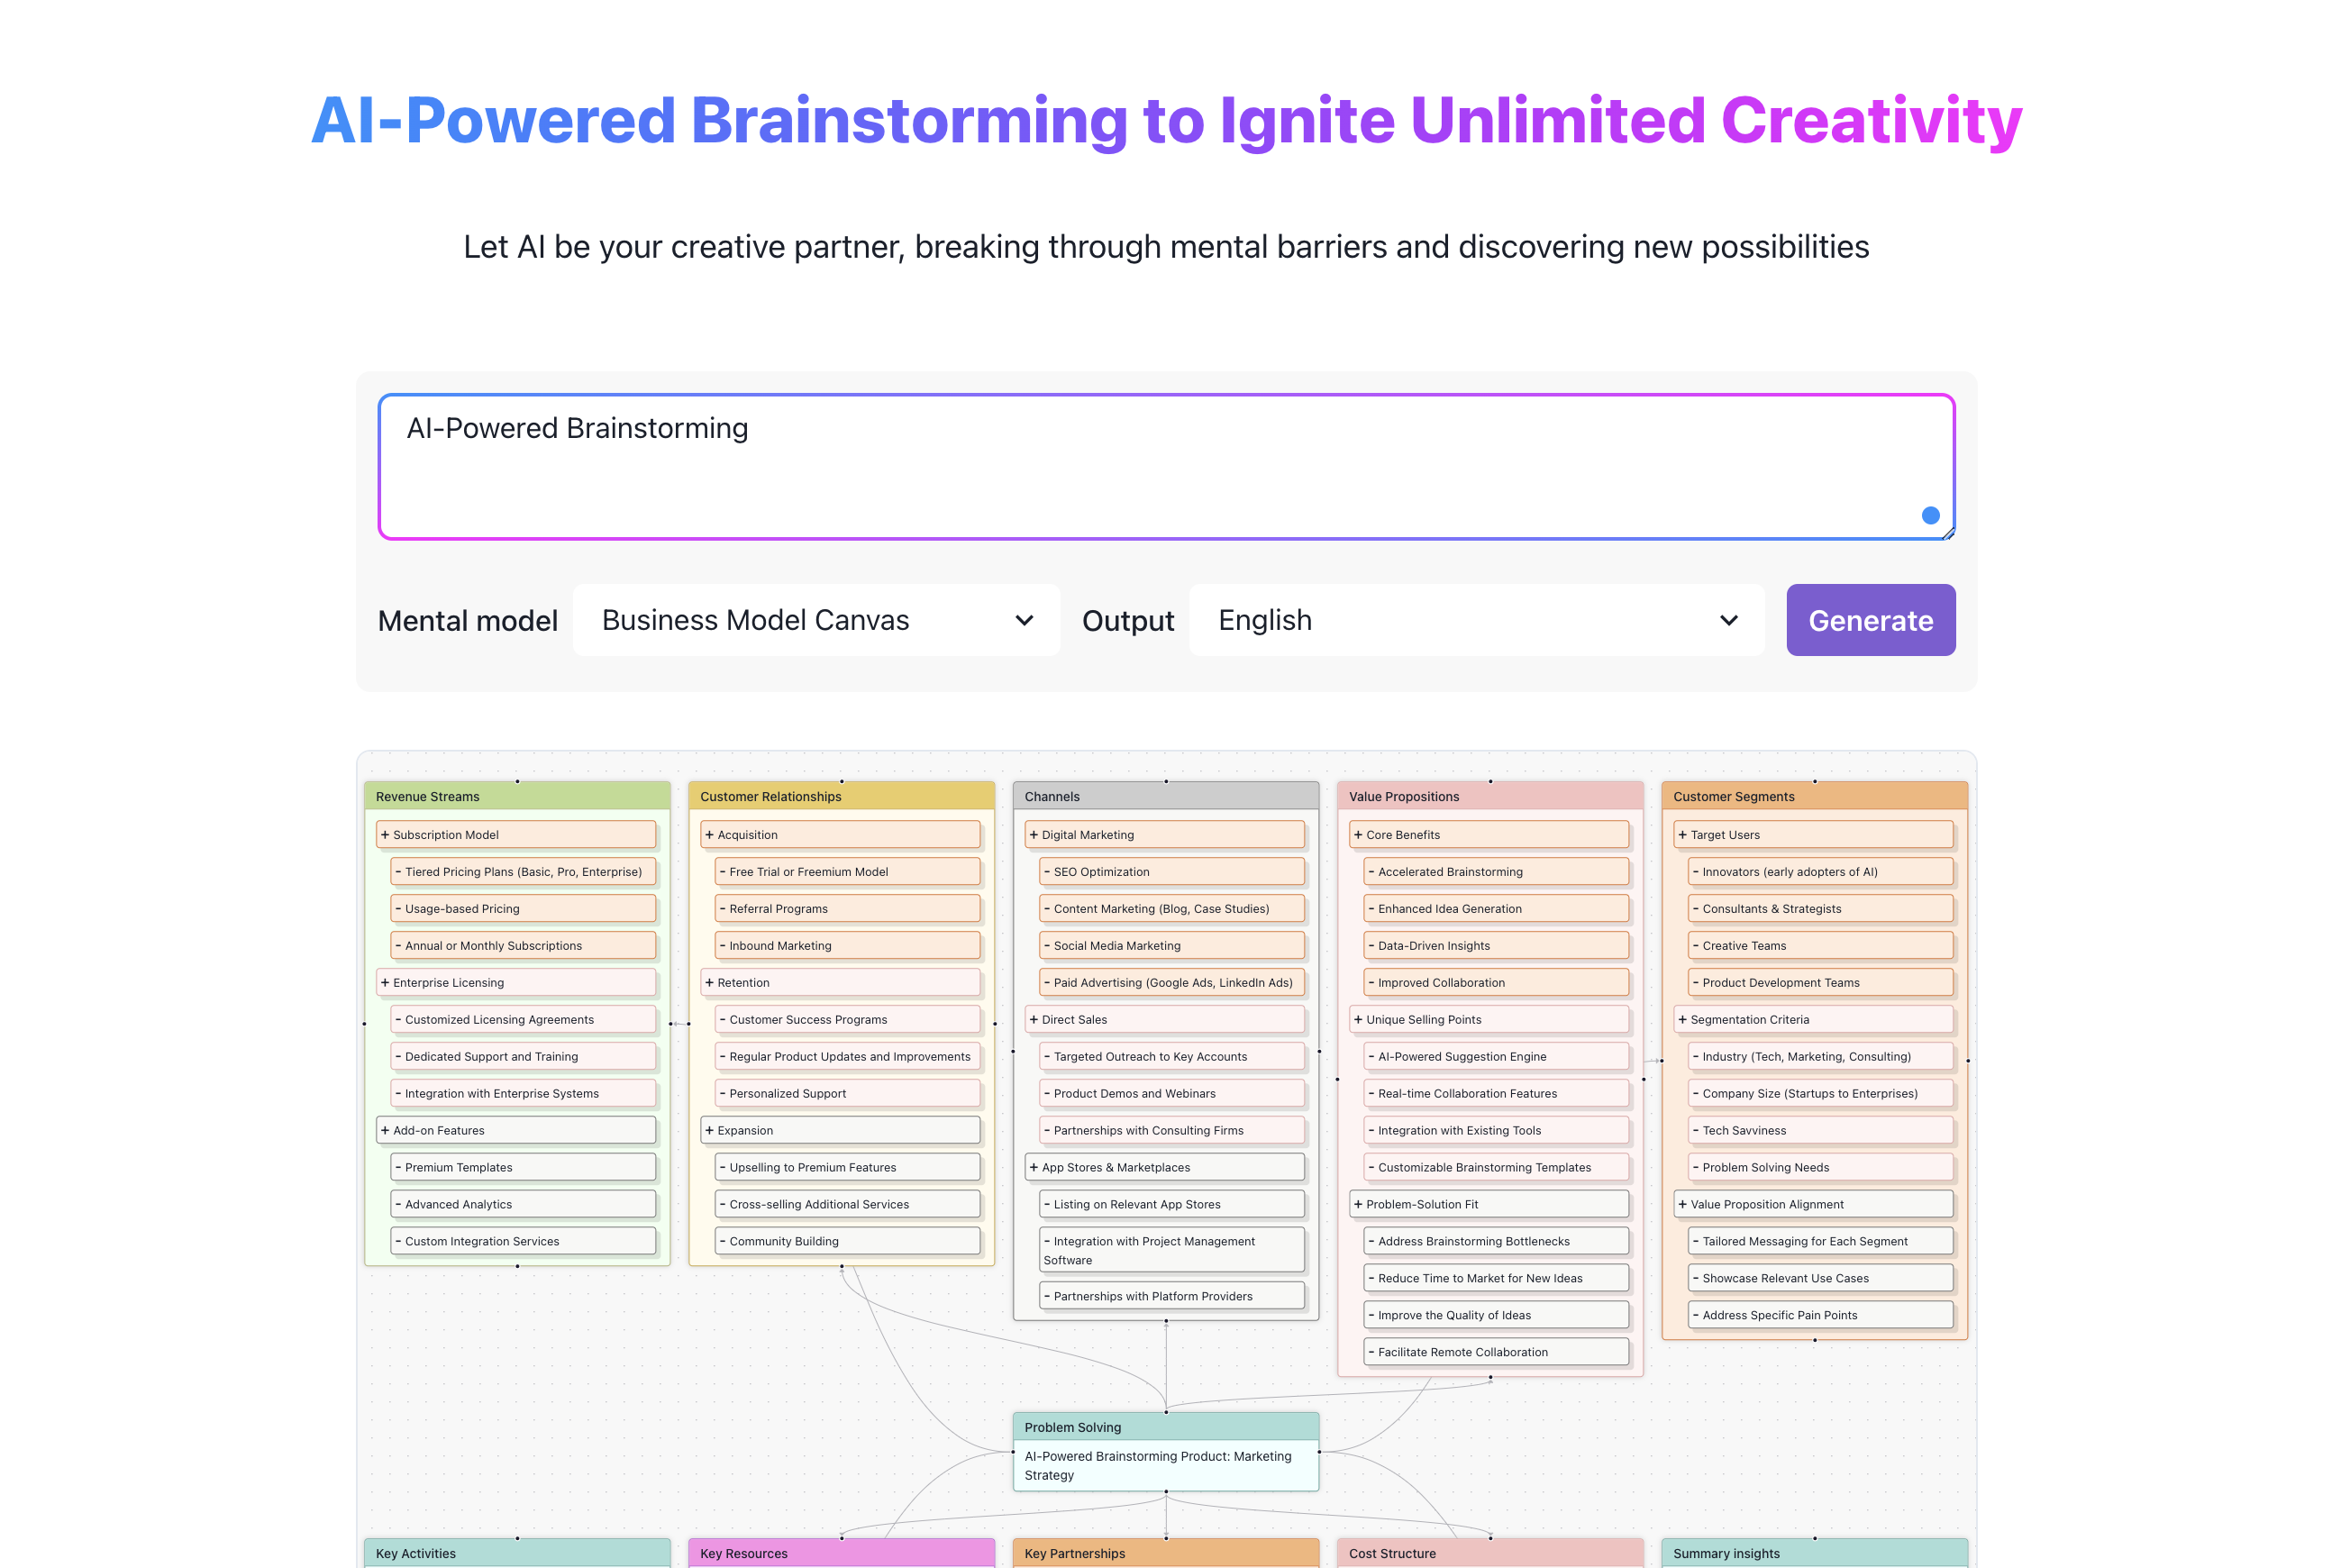Open the Output language dropdown
This screenshot has height=1568, width=2350.
point(1476,620)
